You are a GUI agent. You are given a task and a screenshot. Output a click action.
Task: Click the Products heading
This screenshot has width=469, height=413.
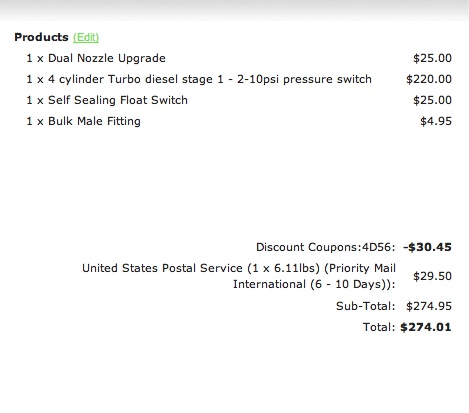point(41,37)
